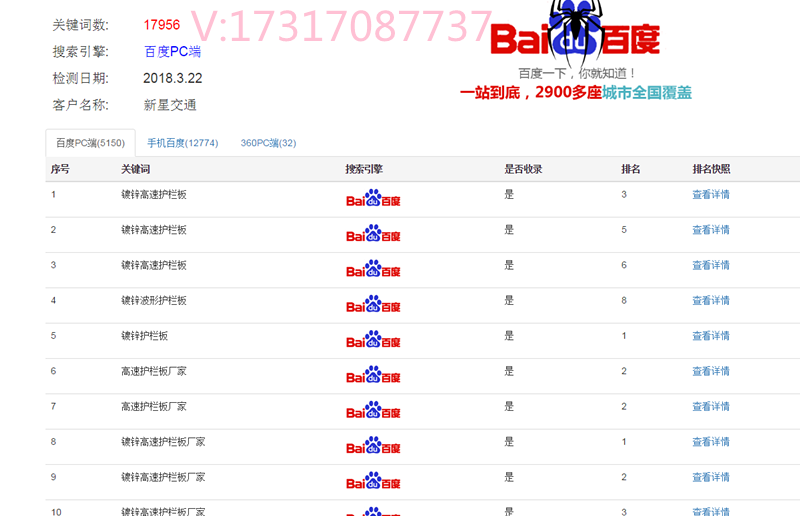Click 是 indexed value in row 1

(x=509, y=194)
